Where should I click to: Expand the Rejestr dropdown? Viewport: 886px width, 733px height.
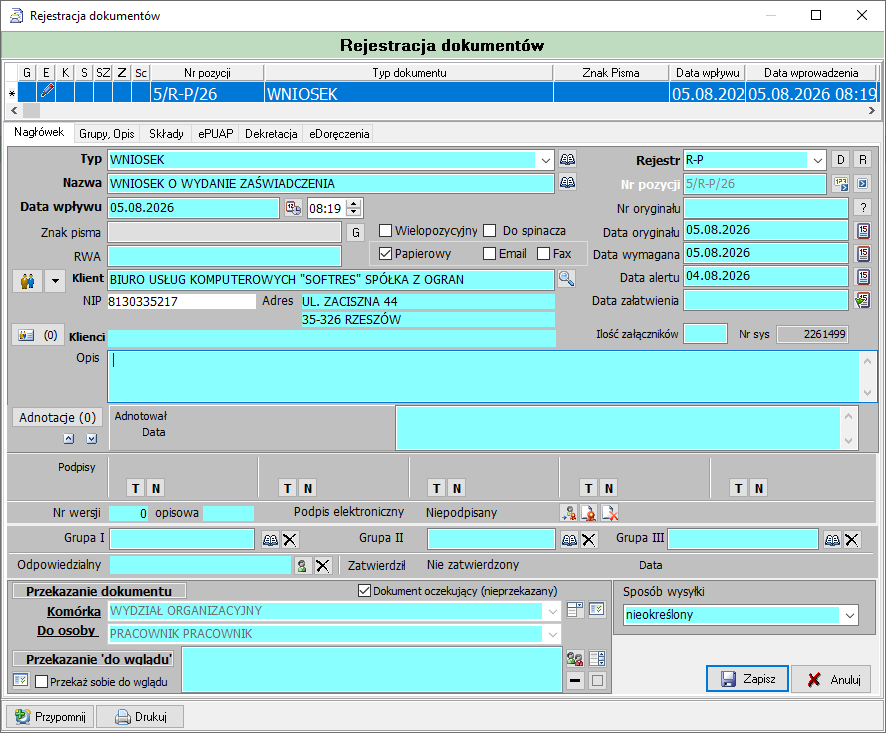(x=818, y=161)
